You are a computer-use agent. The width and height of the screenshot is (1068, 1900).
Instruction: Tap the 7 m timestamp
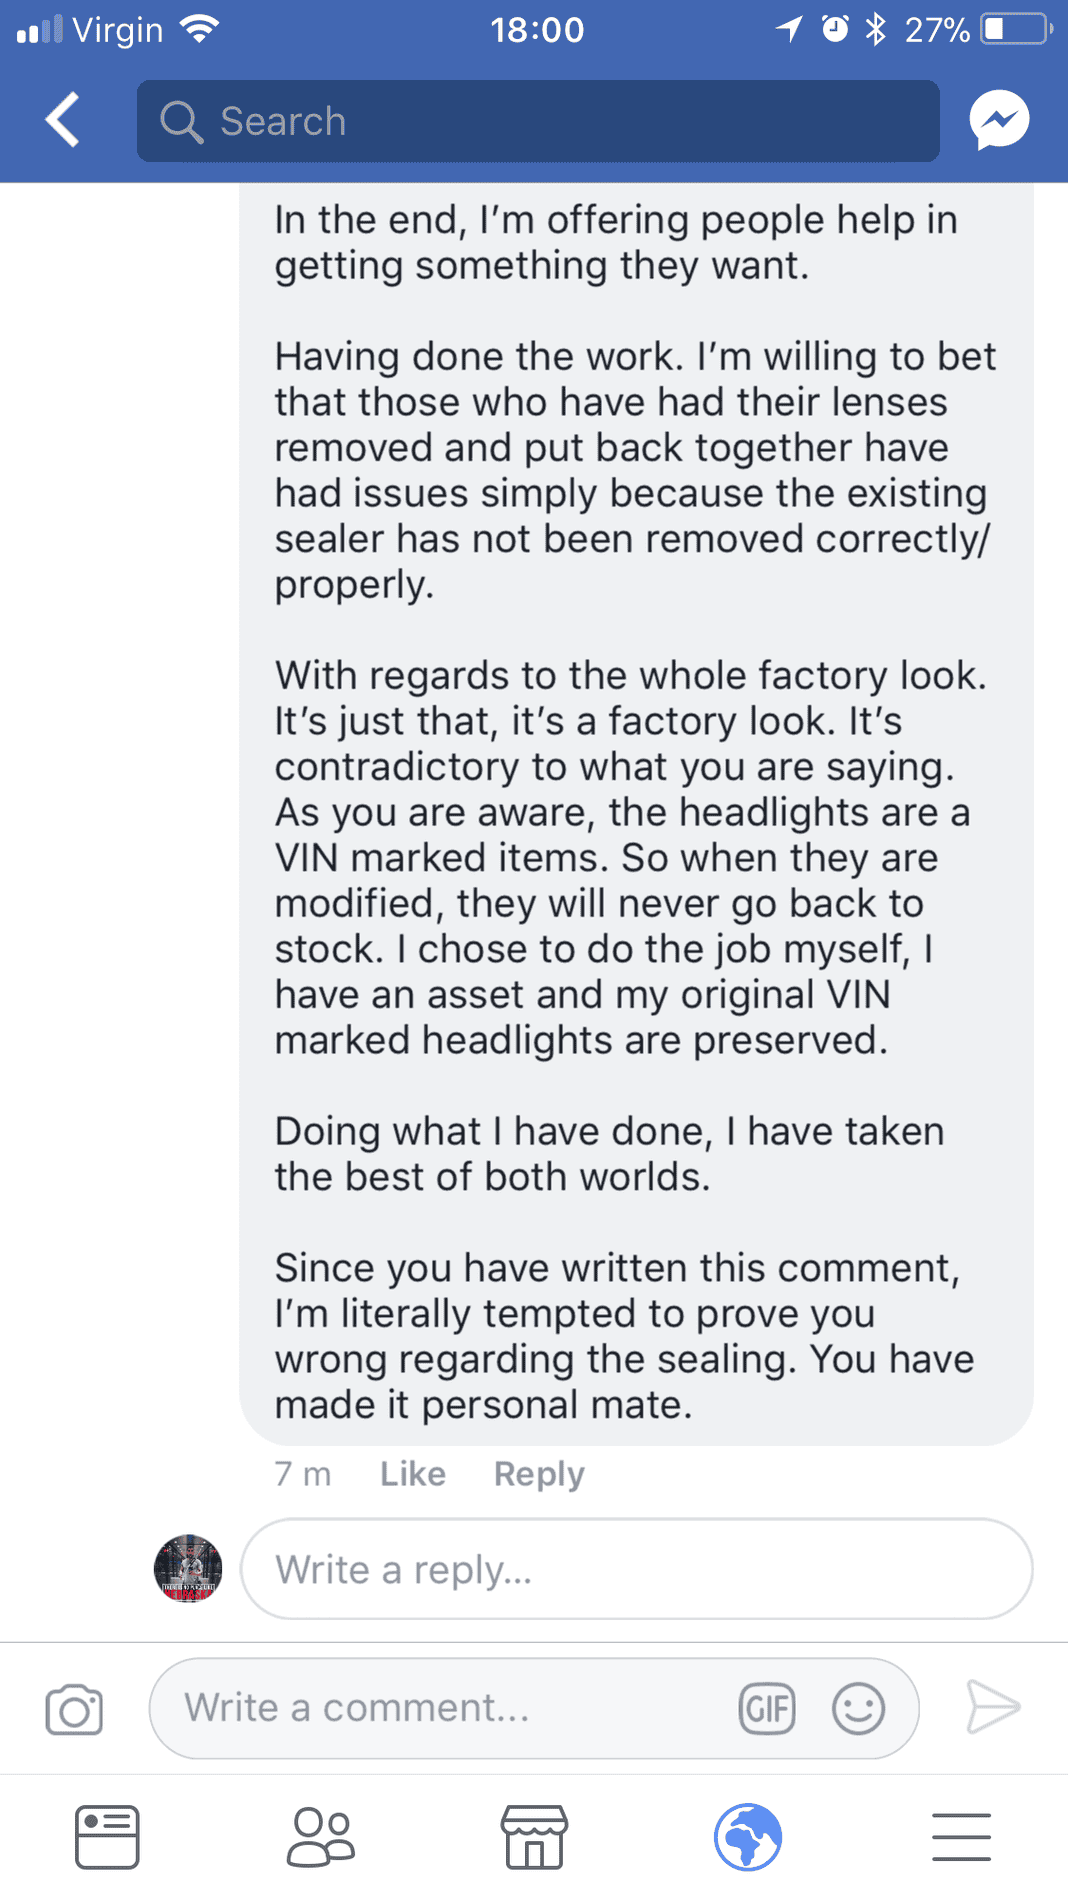[x=303, y=1474]
